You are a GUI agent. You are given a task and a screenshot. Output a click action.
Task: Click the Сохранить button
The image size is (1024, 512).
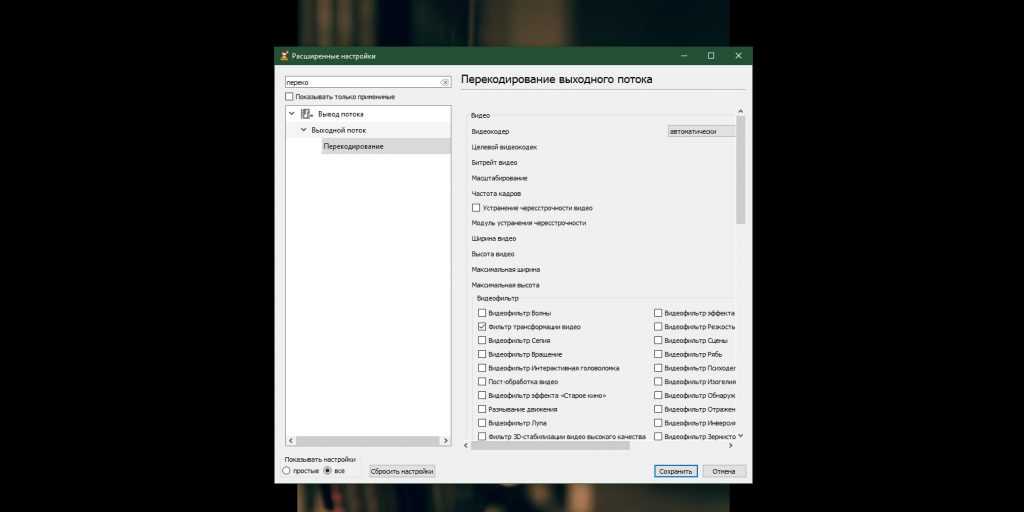(675, 471)
